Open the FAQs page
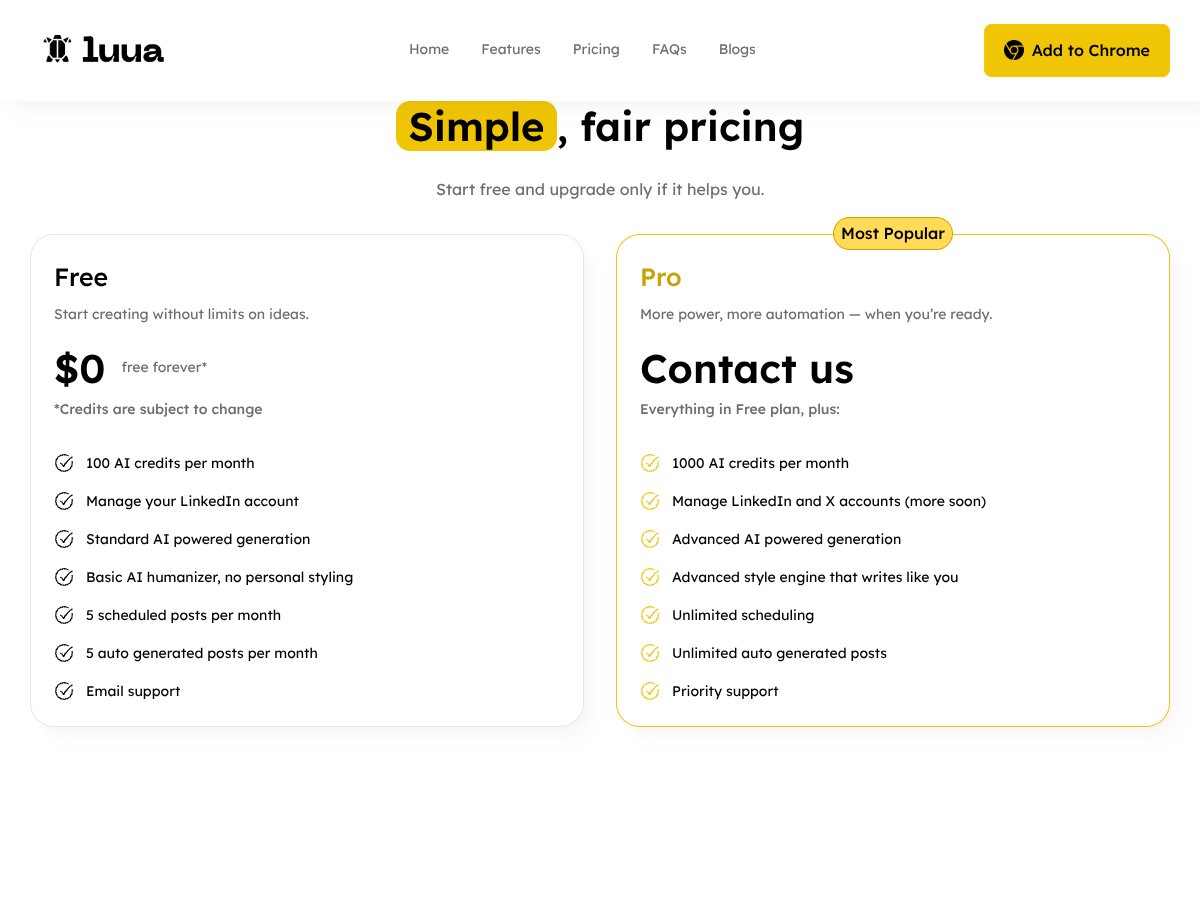Image resolution: width=1200 pixels, height=900 pixels. click(669, 49)
